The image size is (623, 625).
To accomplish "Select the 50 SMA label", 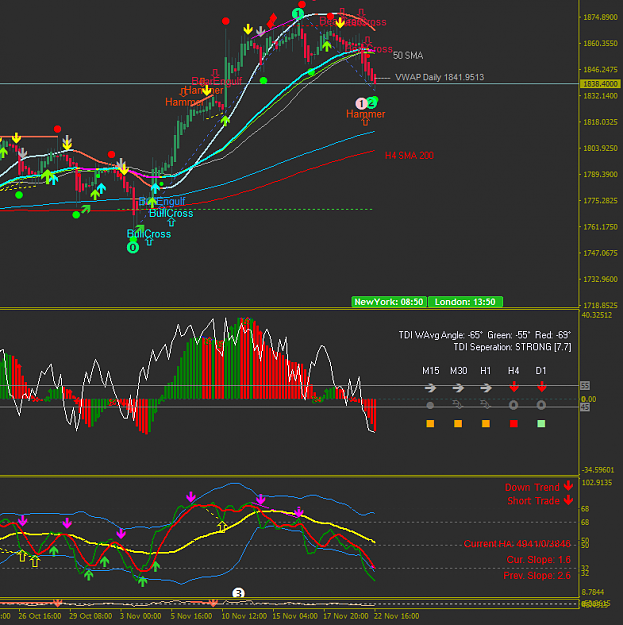I will (408, 55).
